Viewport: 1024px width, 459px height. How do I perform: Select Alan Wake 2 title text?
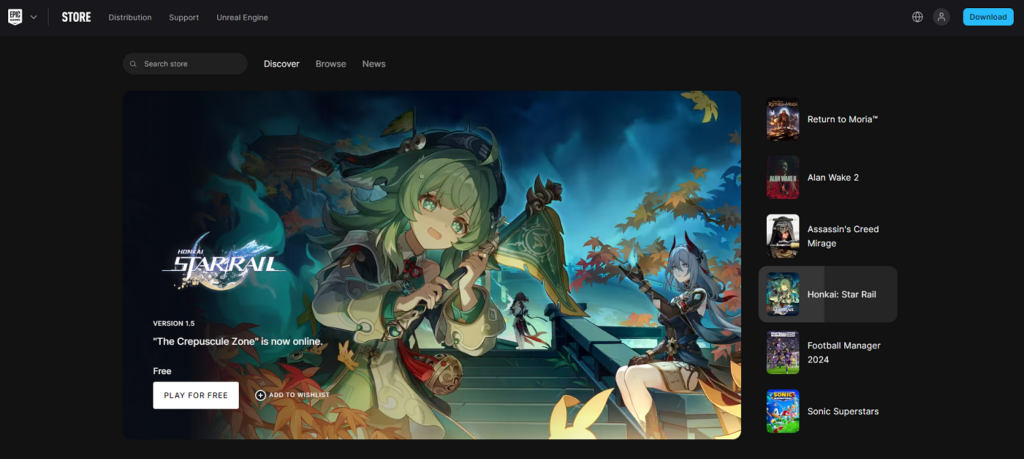pos(833,178)
